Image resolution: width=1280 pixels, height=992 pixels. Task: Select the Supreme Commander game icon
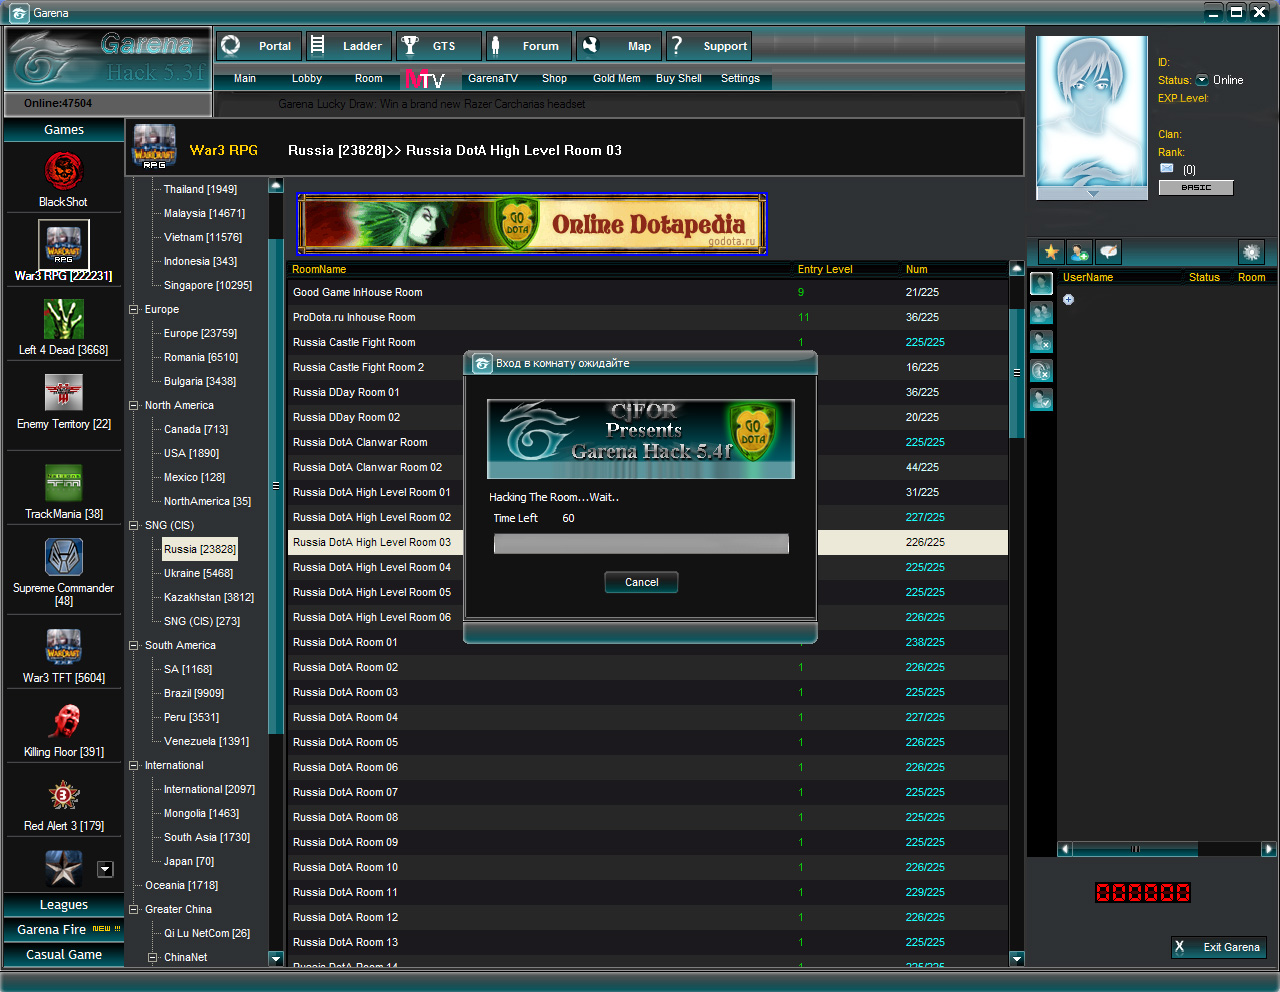[63, 557]
